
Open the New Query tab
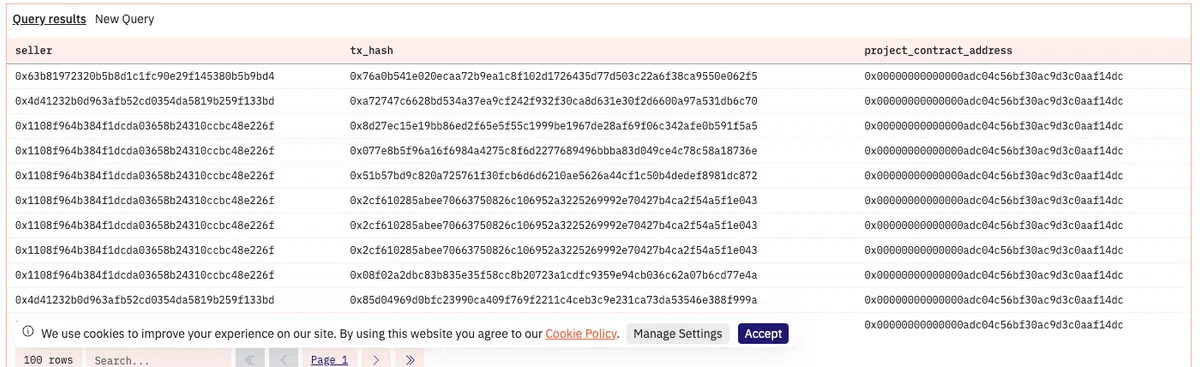tap(125, 19)
